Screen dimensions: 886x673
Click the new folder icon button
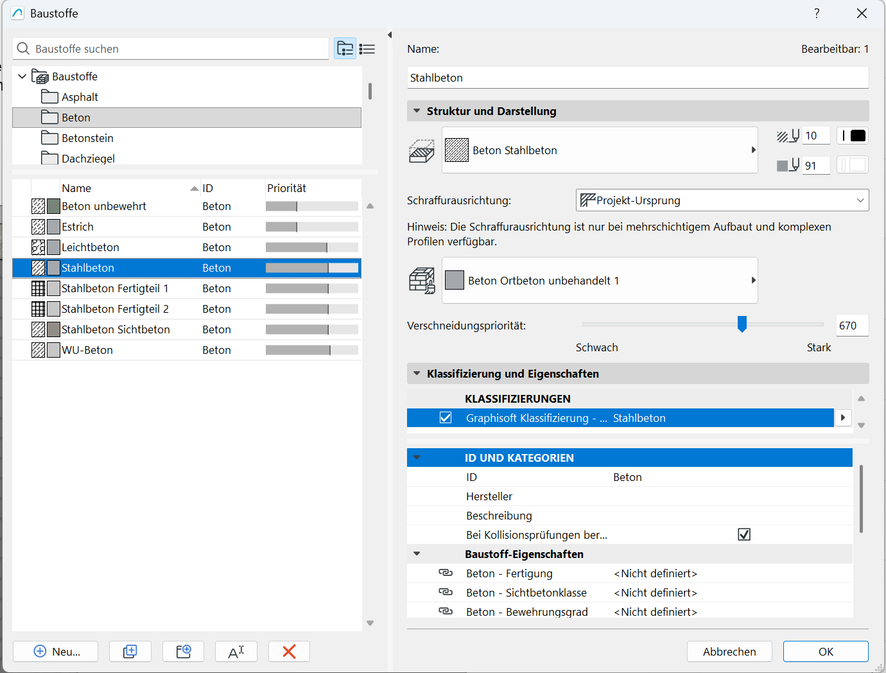(183, 652)
